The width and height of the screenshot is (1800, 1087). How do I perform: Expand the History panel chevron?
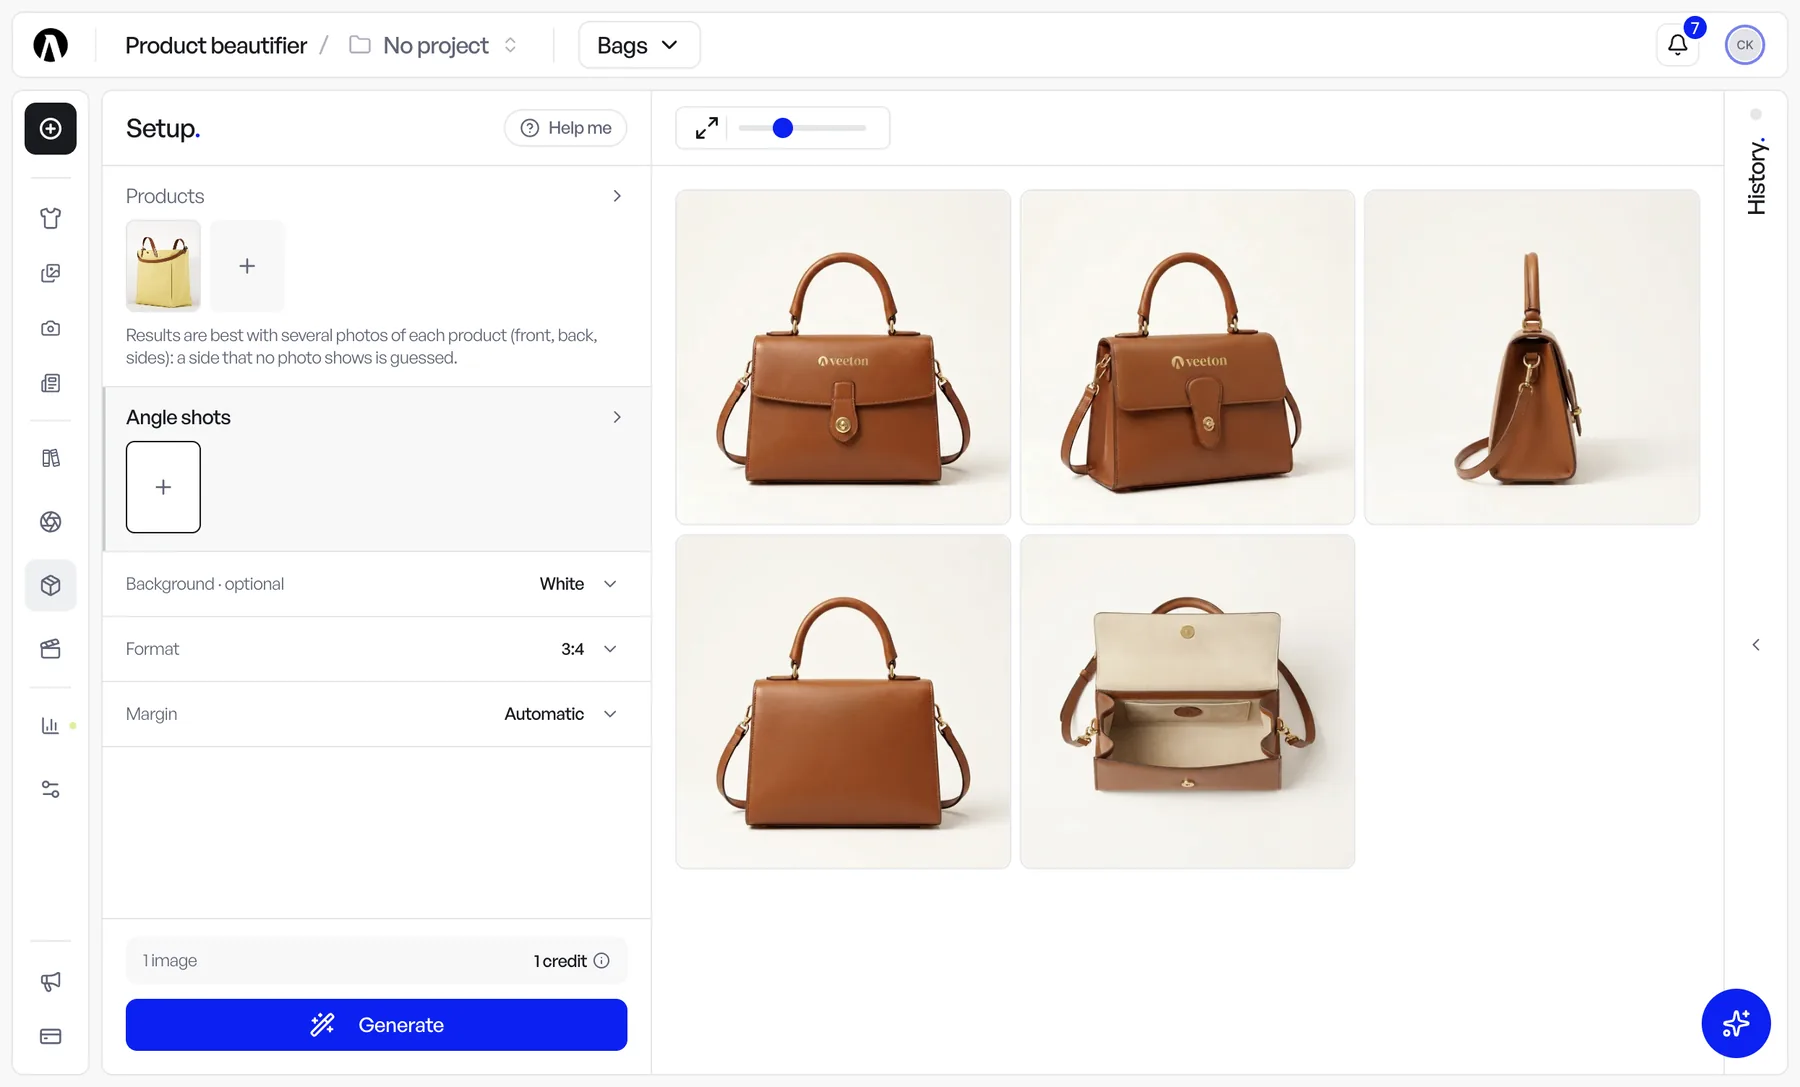pyautogui.click(x=1756, y=645)
